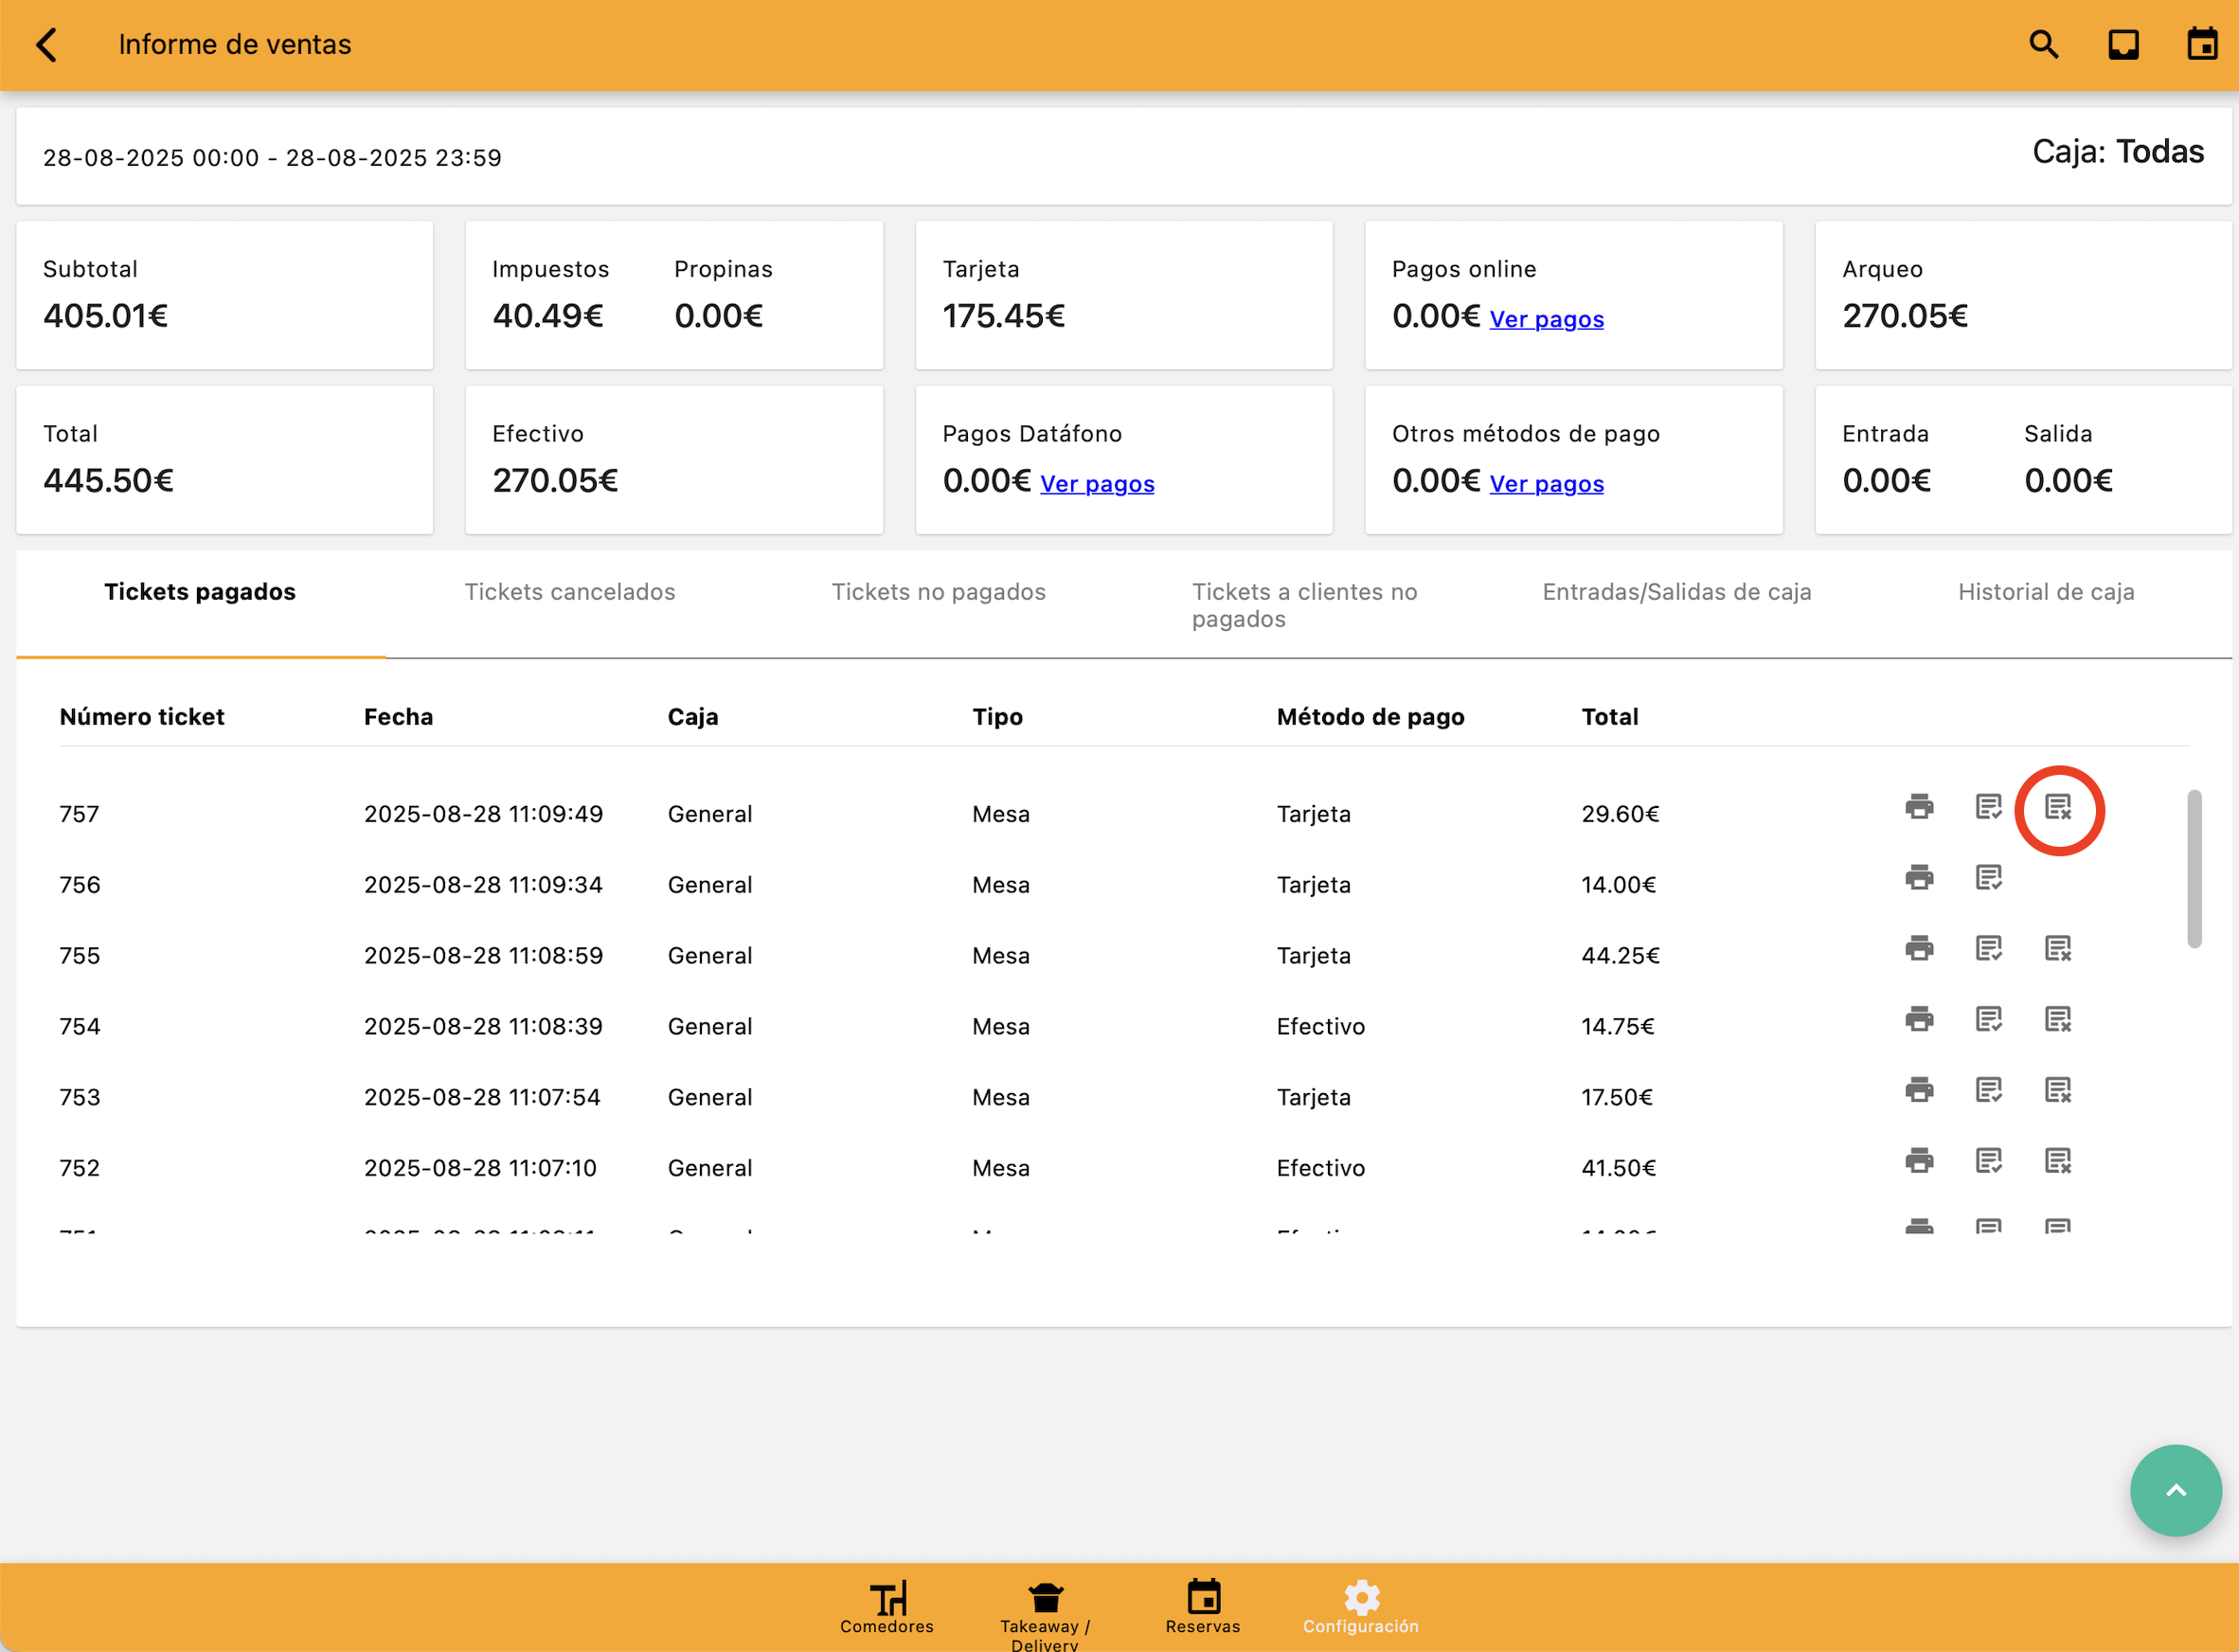Open the search magnifier icon
Image resolution: width=2239 pixels, height=1652 pixels.
tap(2043, 45)
